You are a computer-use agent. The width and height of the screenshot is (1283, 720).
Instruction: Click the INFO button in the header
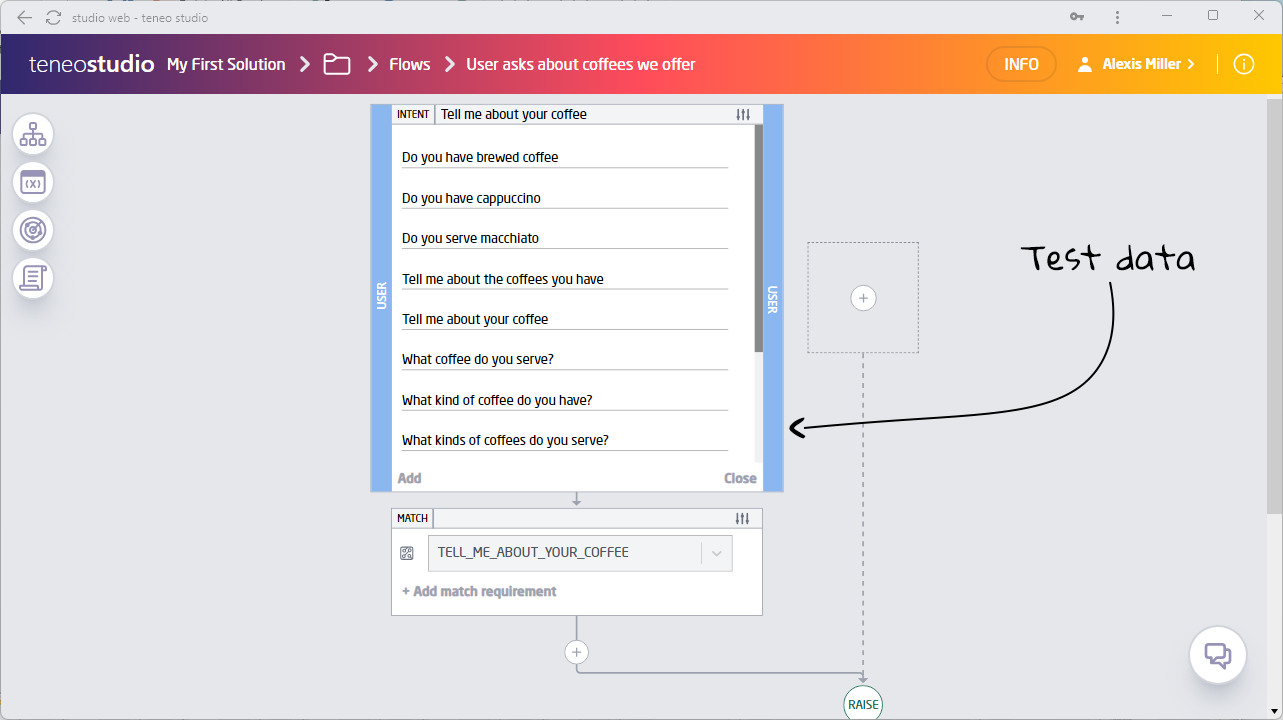coord(1021,63)
